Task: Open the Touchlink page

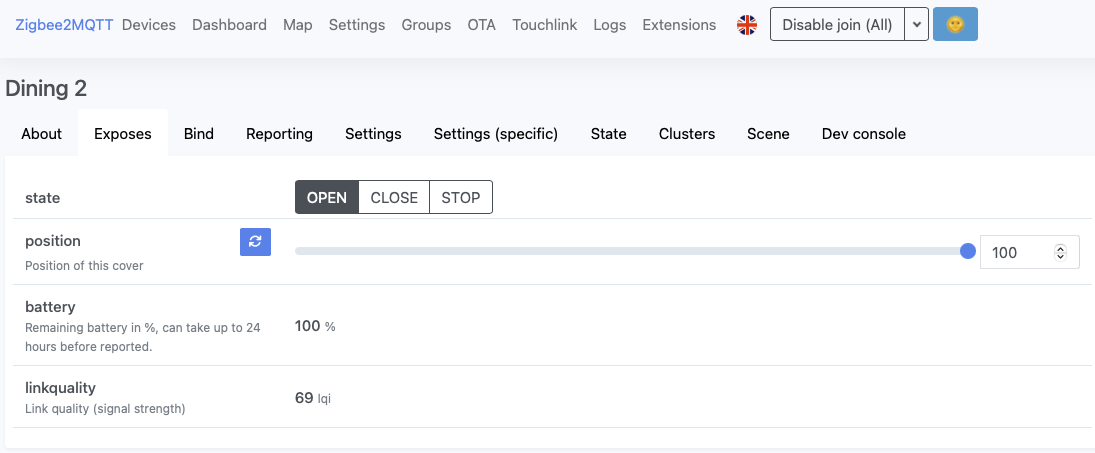Action: pos(545,25)
